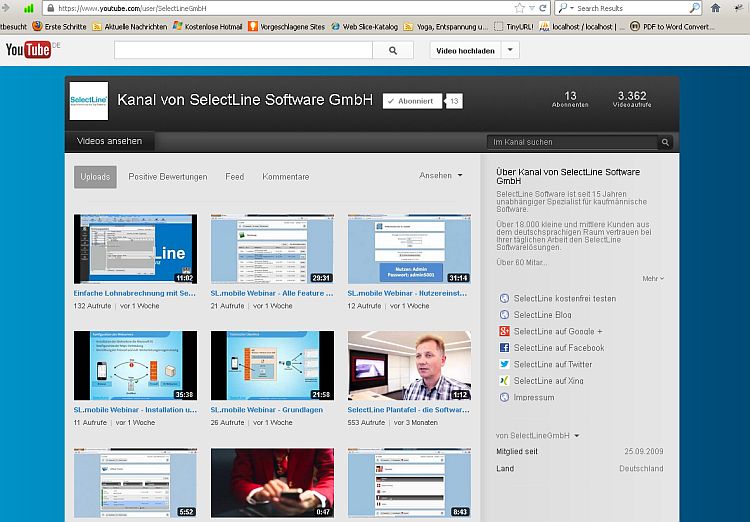Open the TinyURL! bookmark
Screen dimensions: 750x522
(514, 27)
